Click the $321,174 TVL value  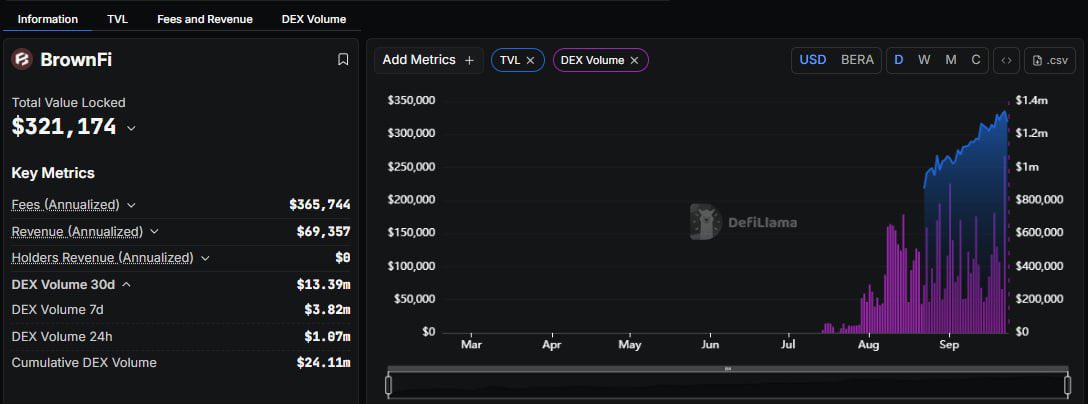point(64,126)
